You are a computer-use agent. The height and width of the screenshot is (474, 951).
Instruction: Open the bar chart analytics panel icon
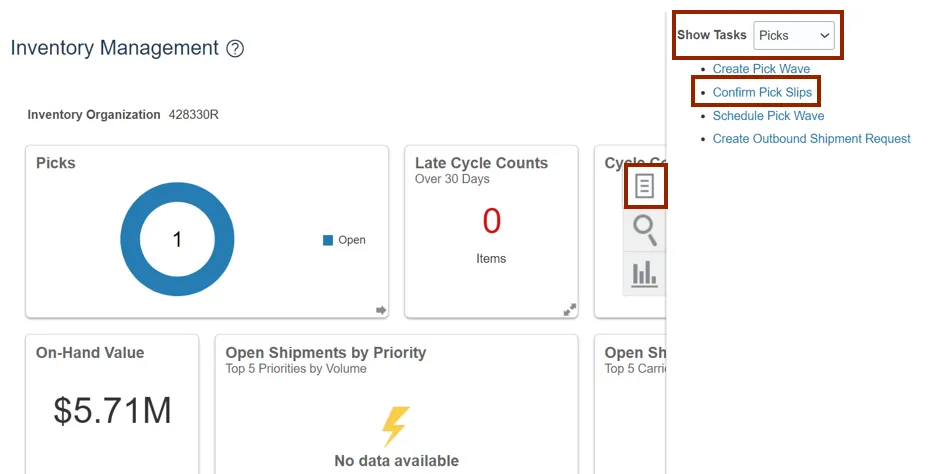(x=645, y=273)
